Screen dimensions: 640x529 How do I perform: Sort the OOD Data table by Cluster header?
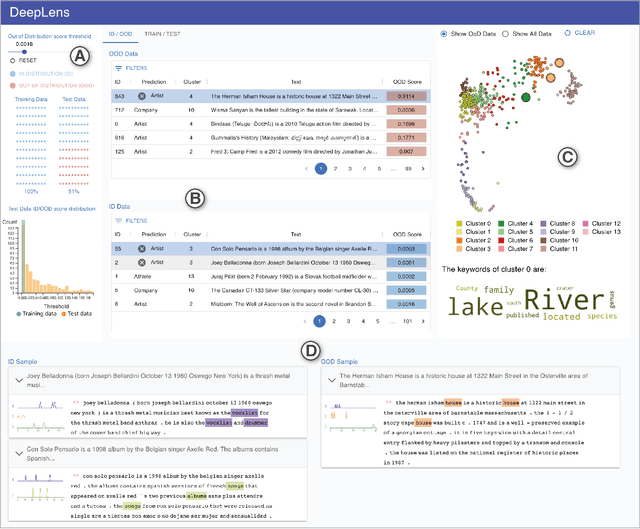[x=192, y=82]
